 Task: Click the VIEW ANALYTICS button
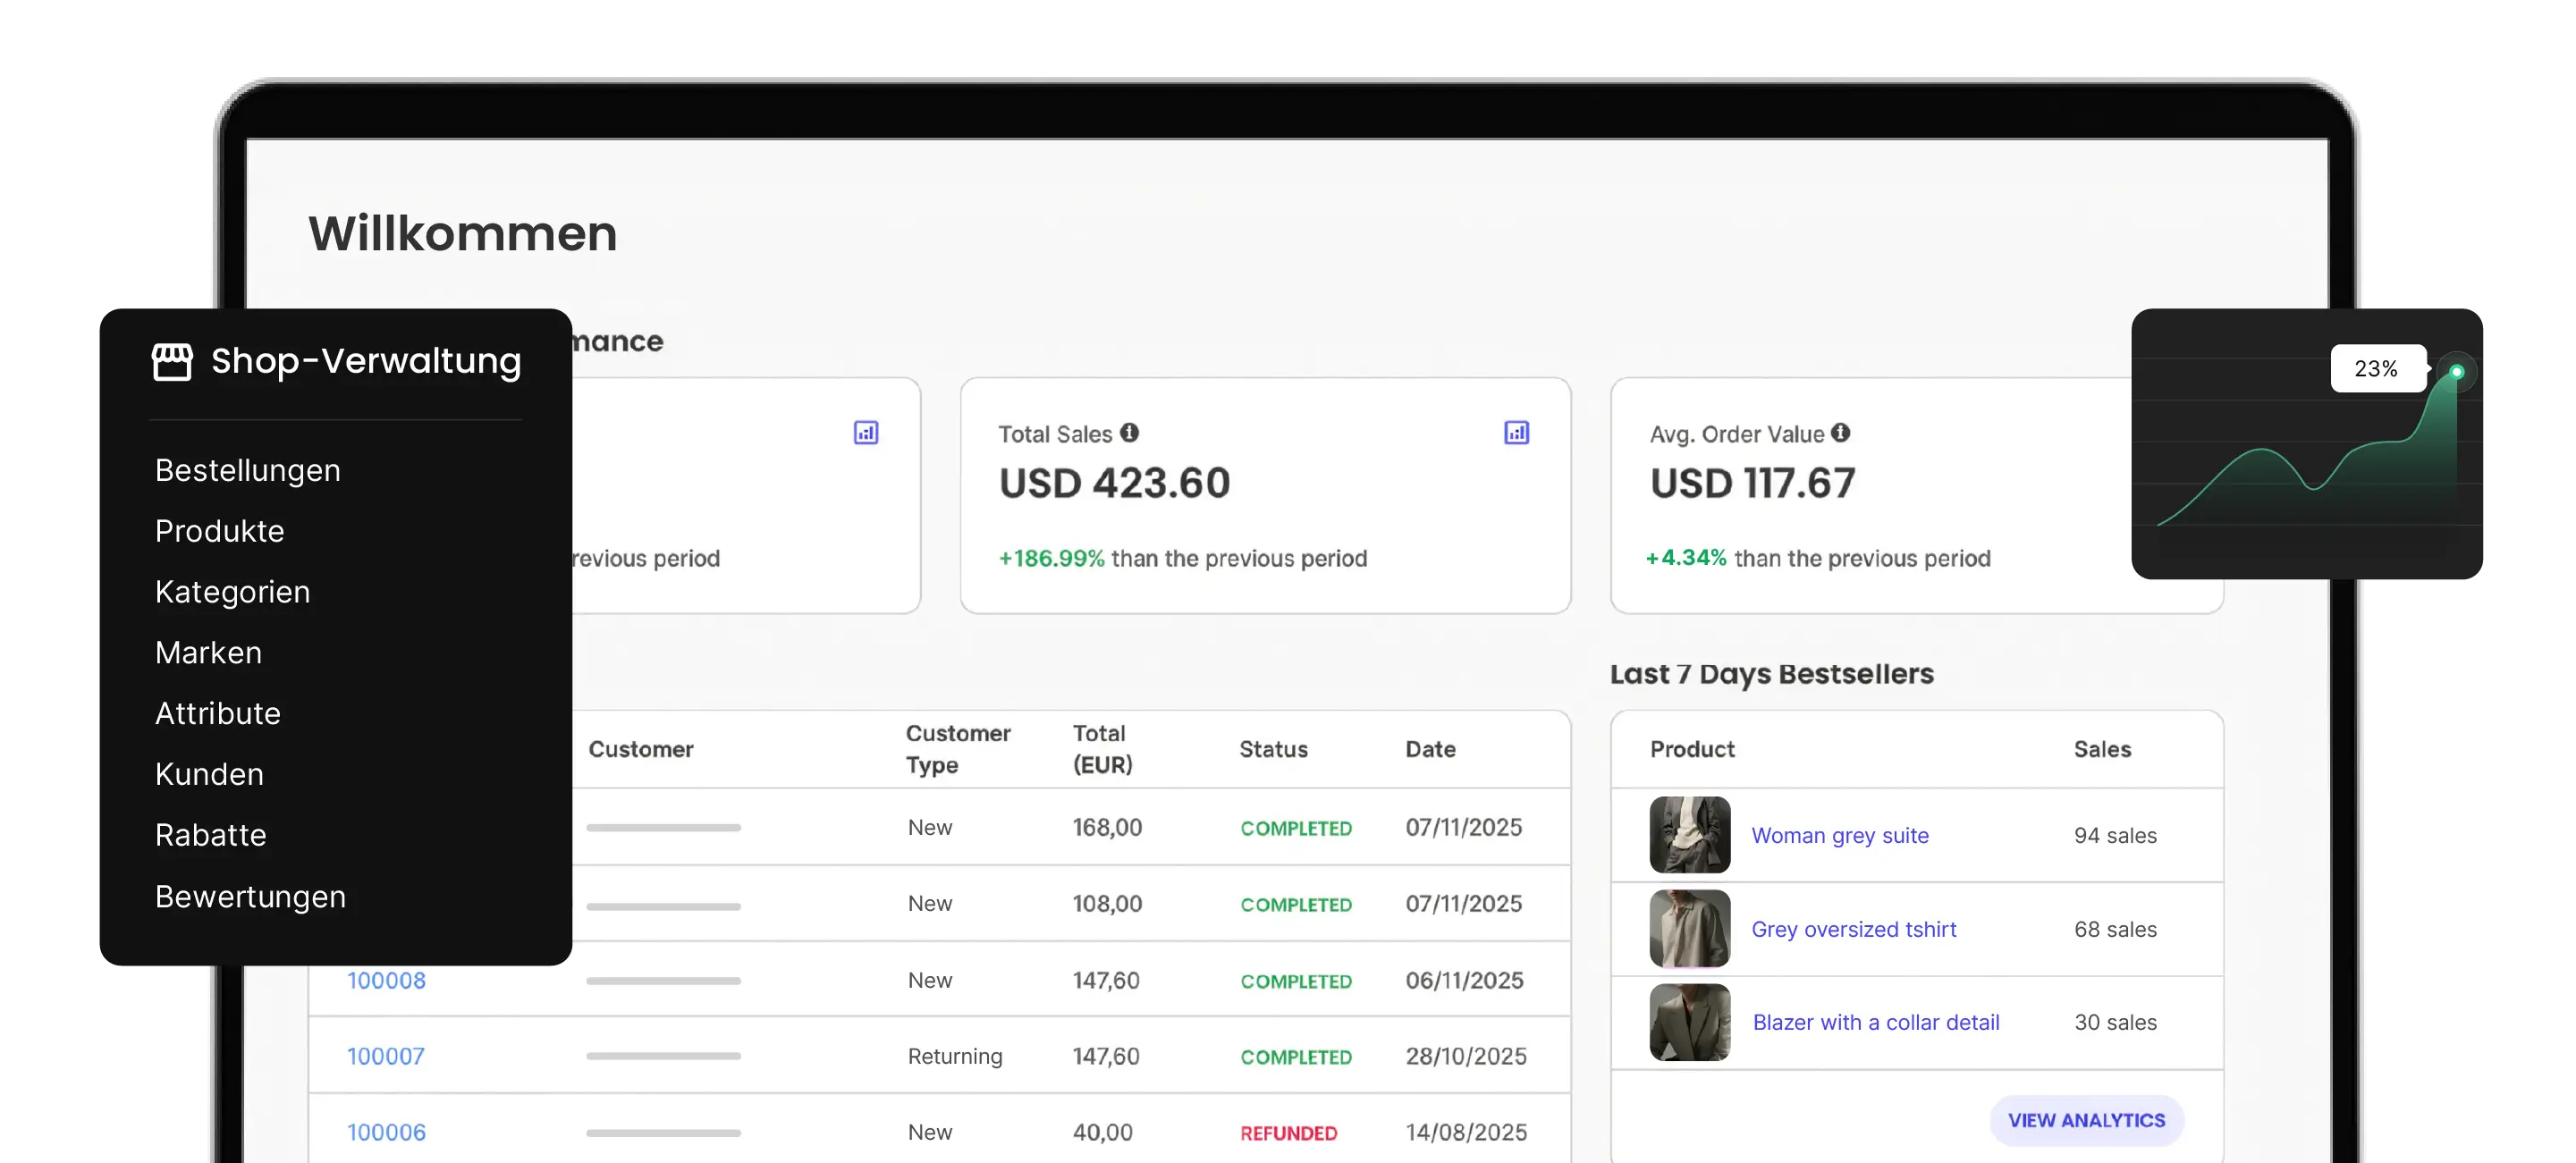coord(2086,1120)
